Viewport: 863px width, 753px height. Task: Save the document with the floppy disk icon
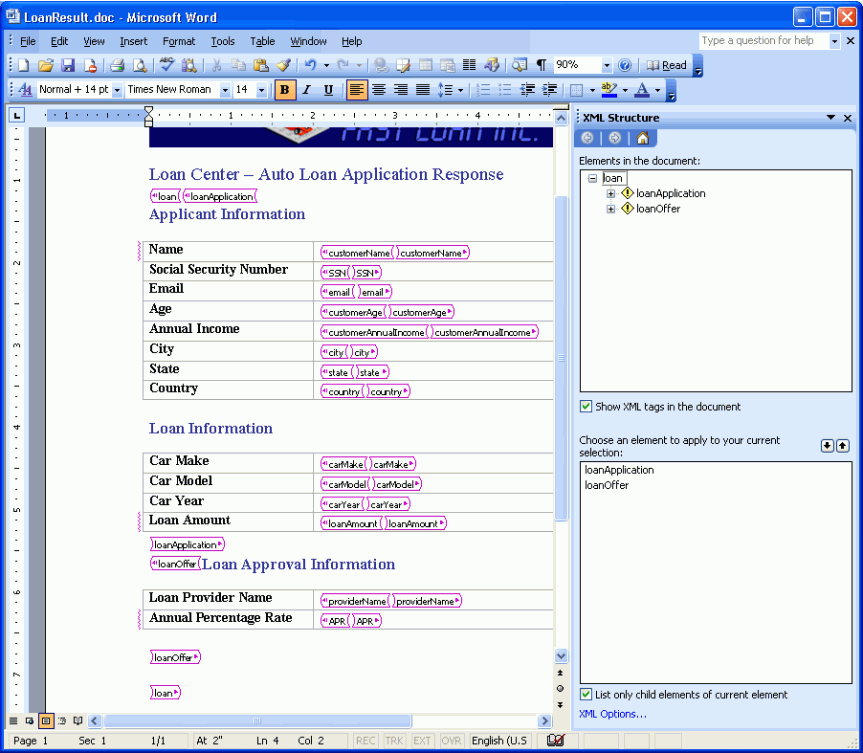68,66
